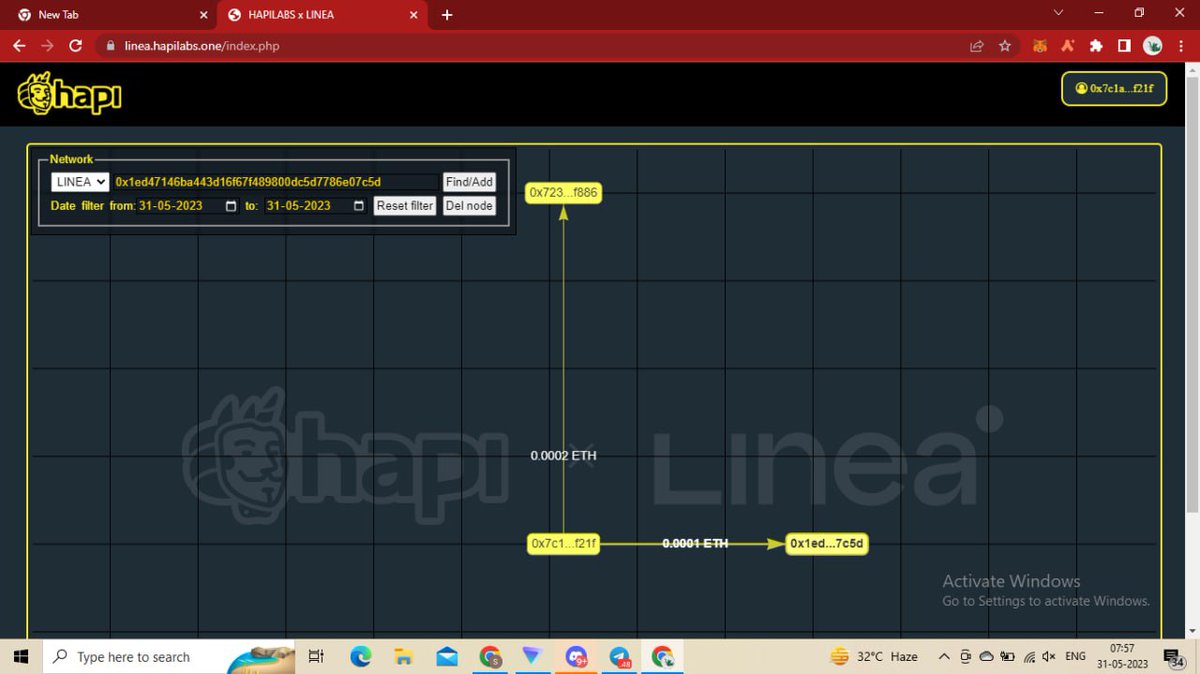
Task: Share this page using the share icon
Action: pyautogui.click(x=977, y=46)
